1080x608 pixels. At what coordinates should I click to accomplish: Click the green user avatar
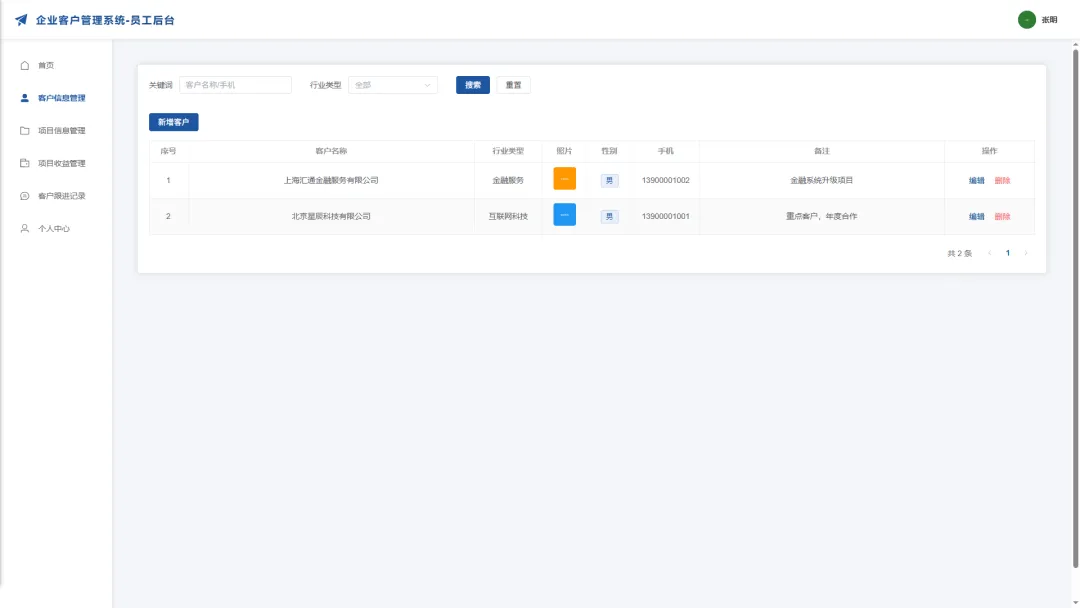point(1026,20)
